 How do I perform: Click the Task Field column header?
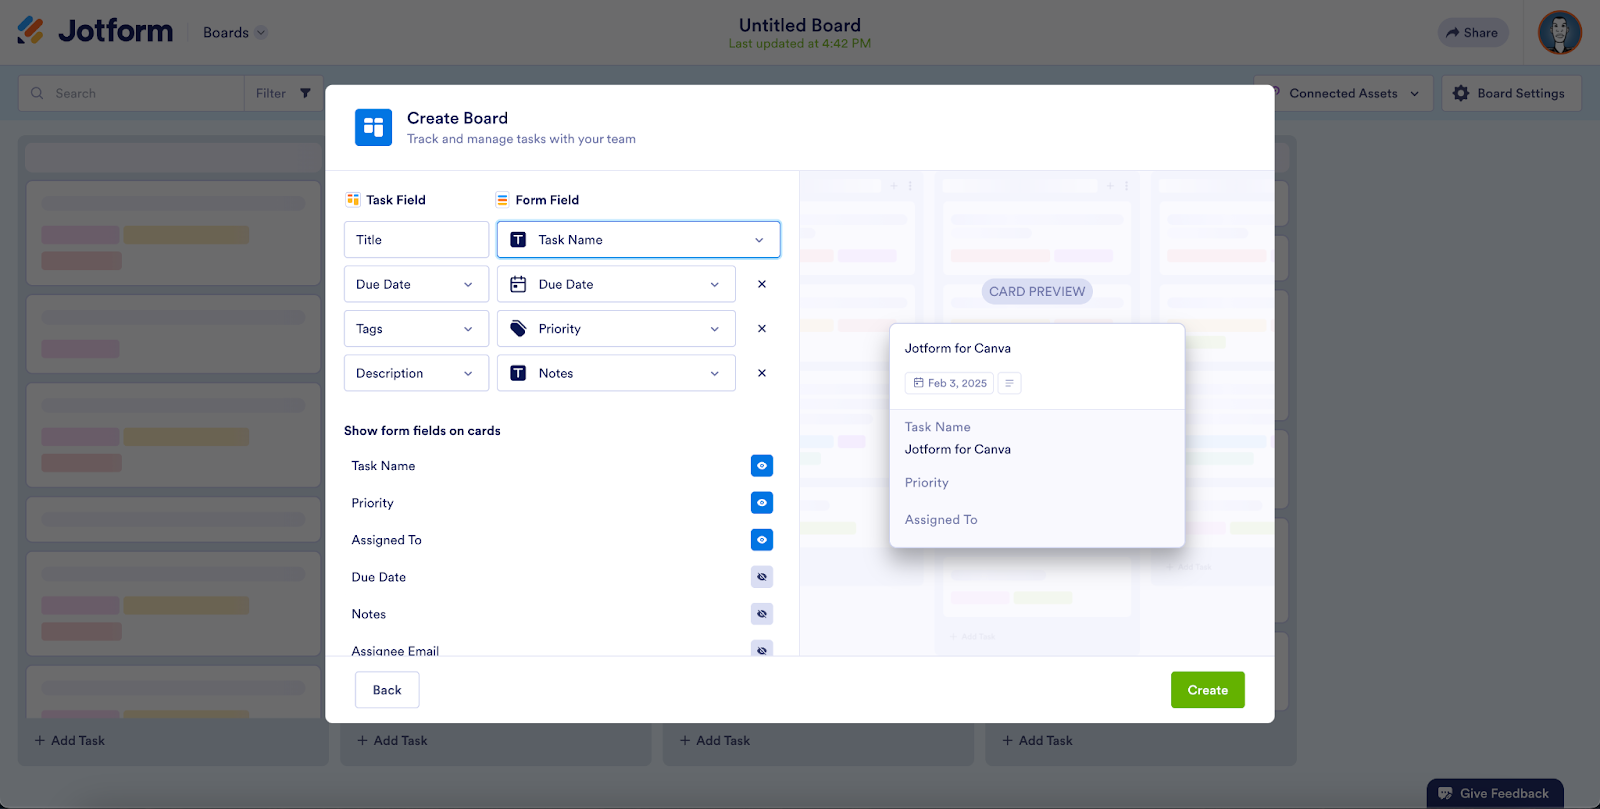(386, 200)
